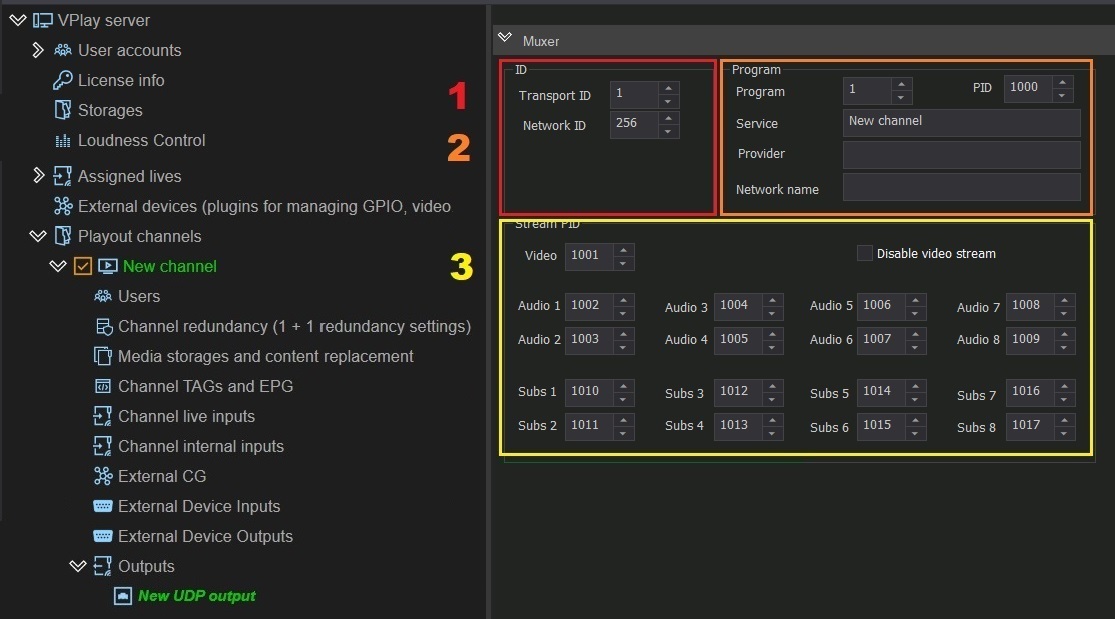Decrease Audio 6 PID with down arrow
1115x619 pixels.
[x=916, y=347]
